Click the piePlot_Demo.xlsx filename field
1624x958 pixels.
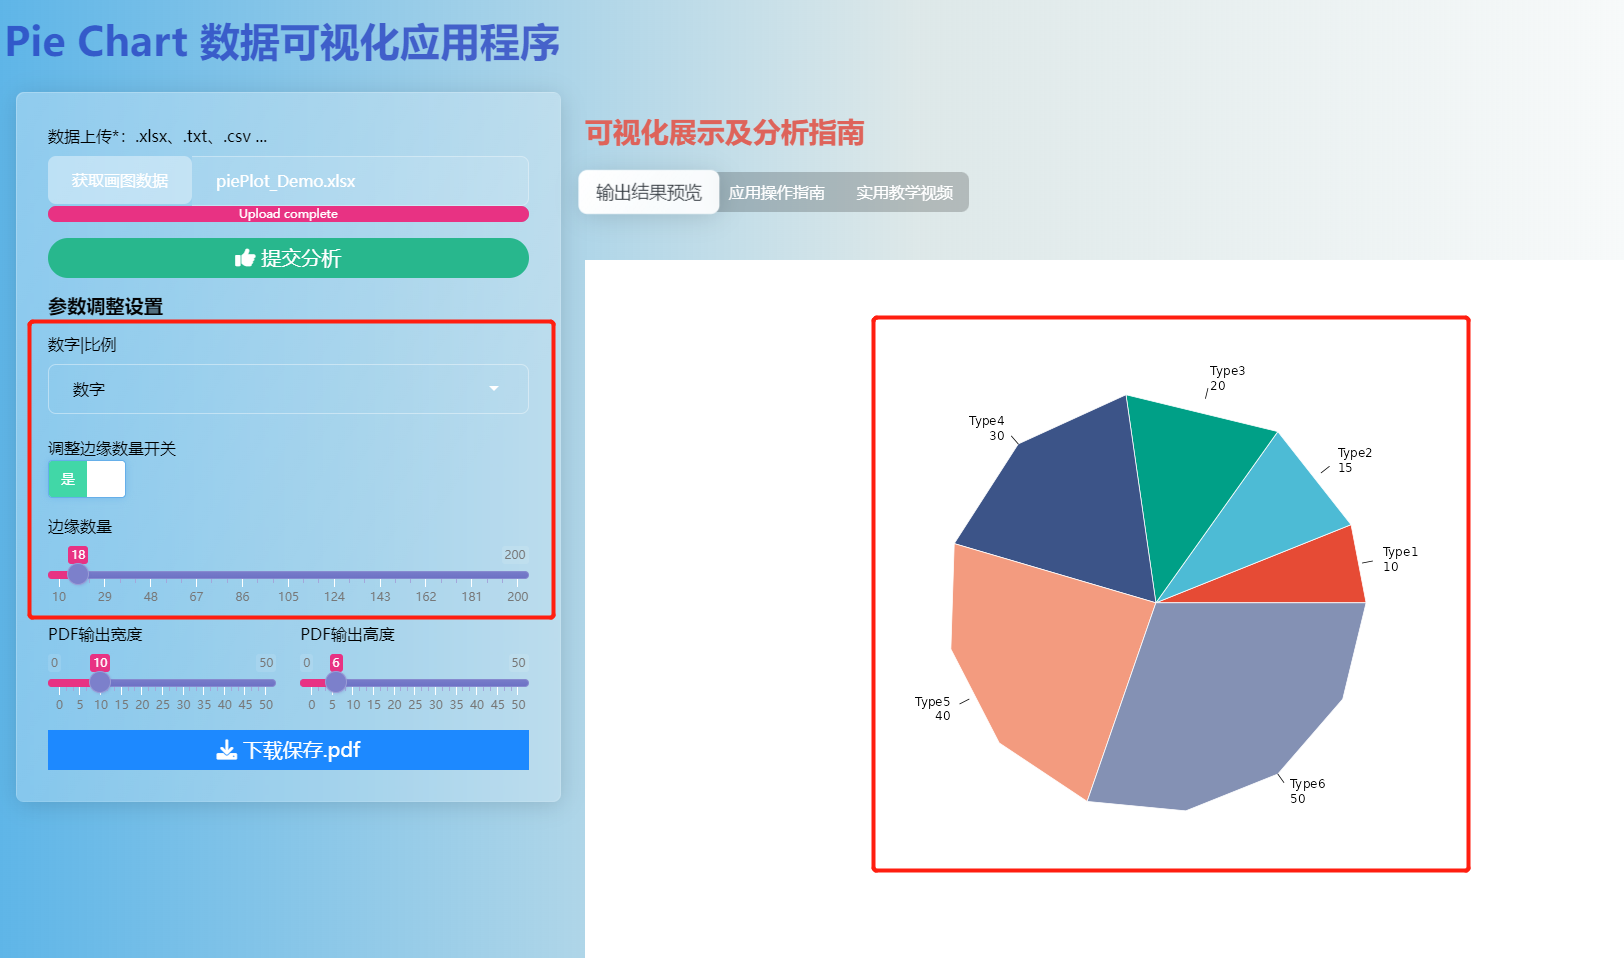click(360, 180)
